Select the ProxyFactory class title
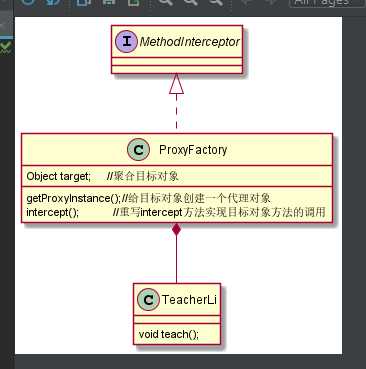The image size is (366, 369). click(x=193, y=150)
